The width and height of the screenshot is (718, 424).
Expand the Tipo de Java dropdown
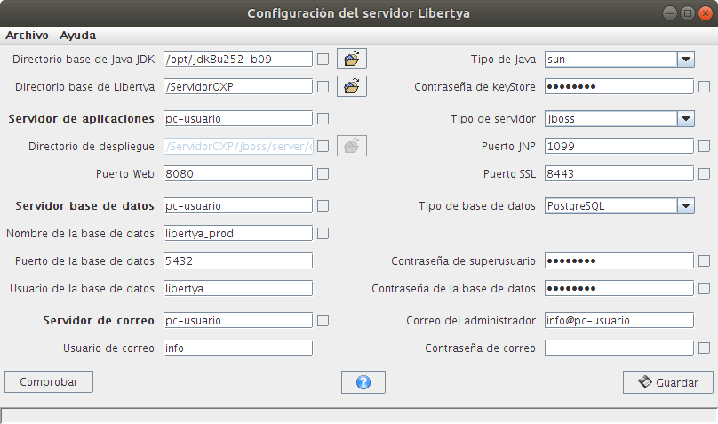coord(685,59)
